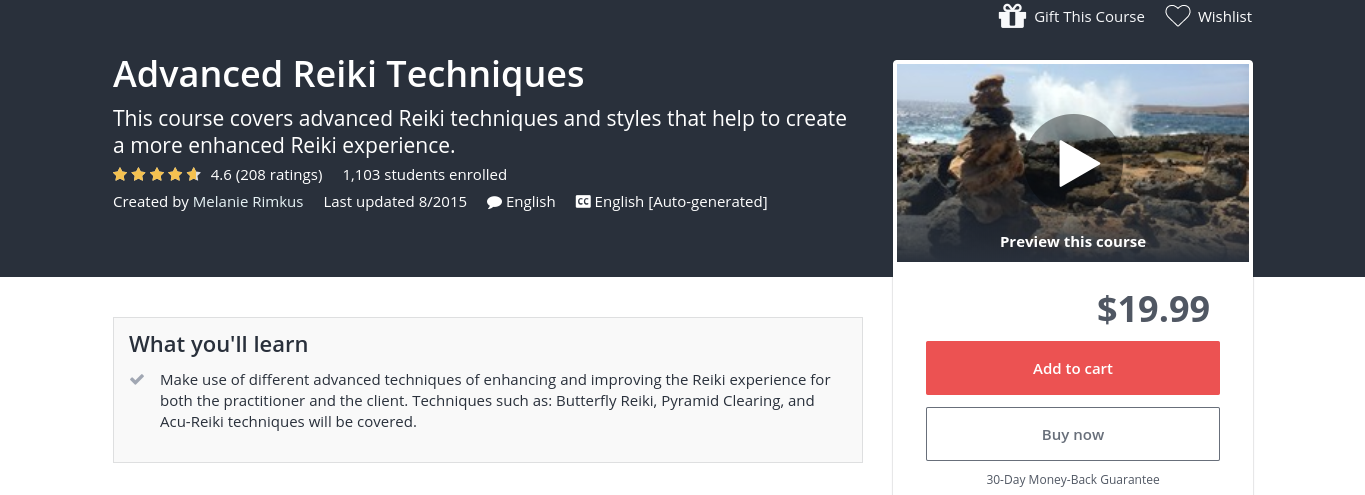1365x495 pixels.
Task: Click the 30-Day Money-Back Guarantee text
Action: click(1073, 480)
